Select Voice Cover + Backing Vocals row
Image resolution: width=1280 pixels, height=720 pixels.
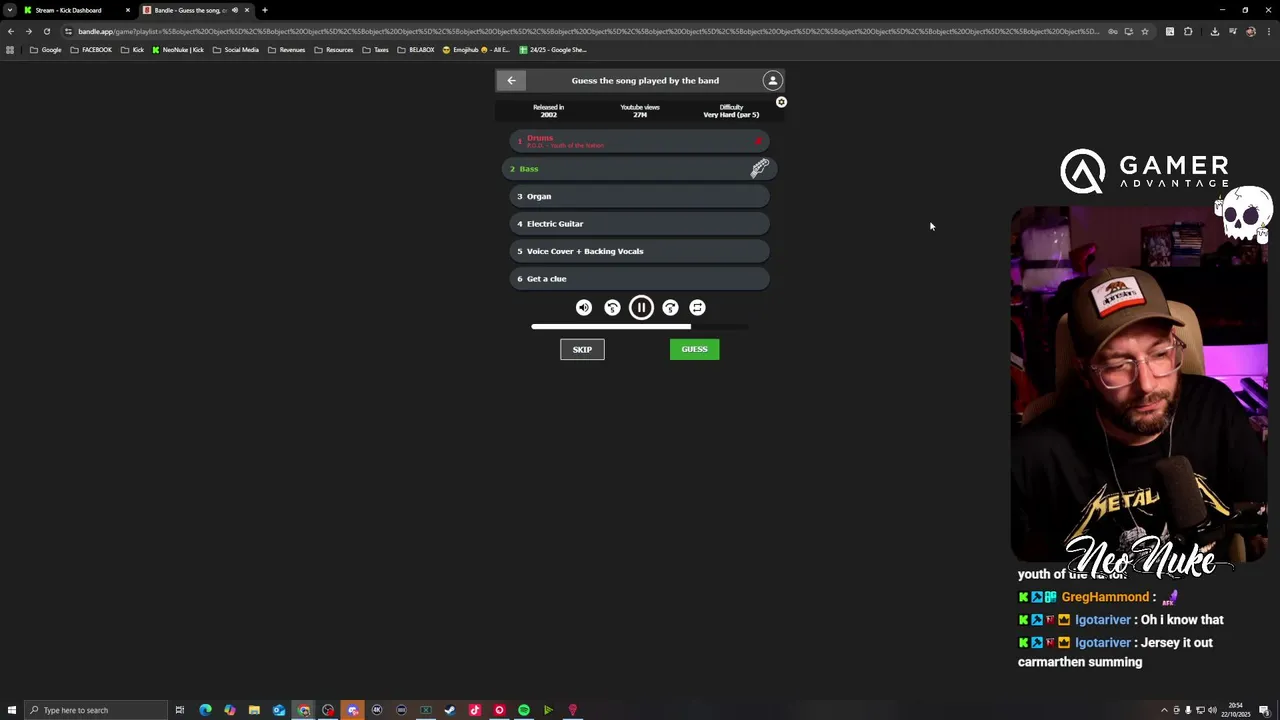[640, 251]
